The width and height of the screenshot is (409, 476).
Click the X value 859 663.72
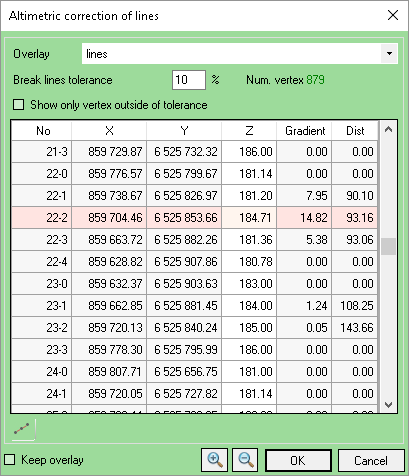[x=109, y=240]
